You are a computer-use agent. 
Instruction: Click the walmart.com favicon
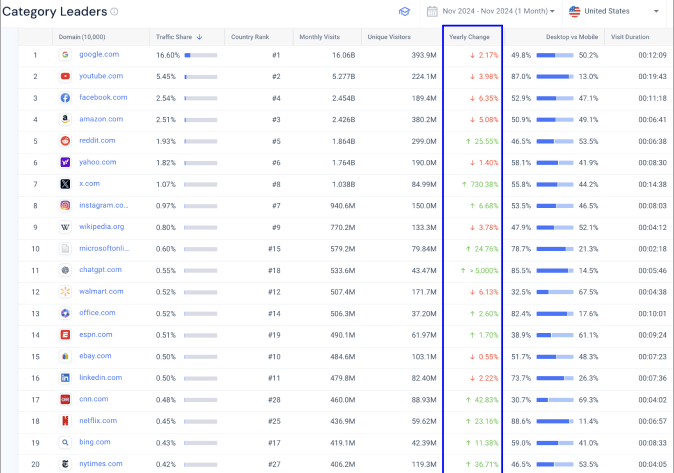coord(65,292)
